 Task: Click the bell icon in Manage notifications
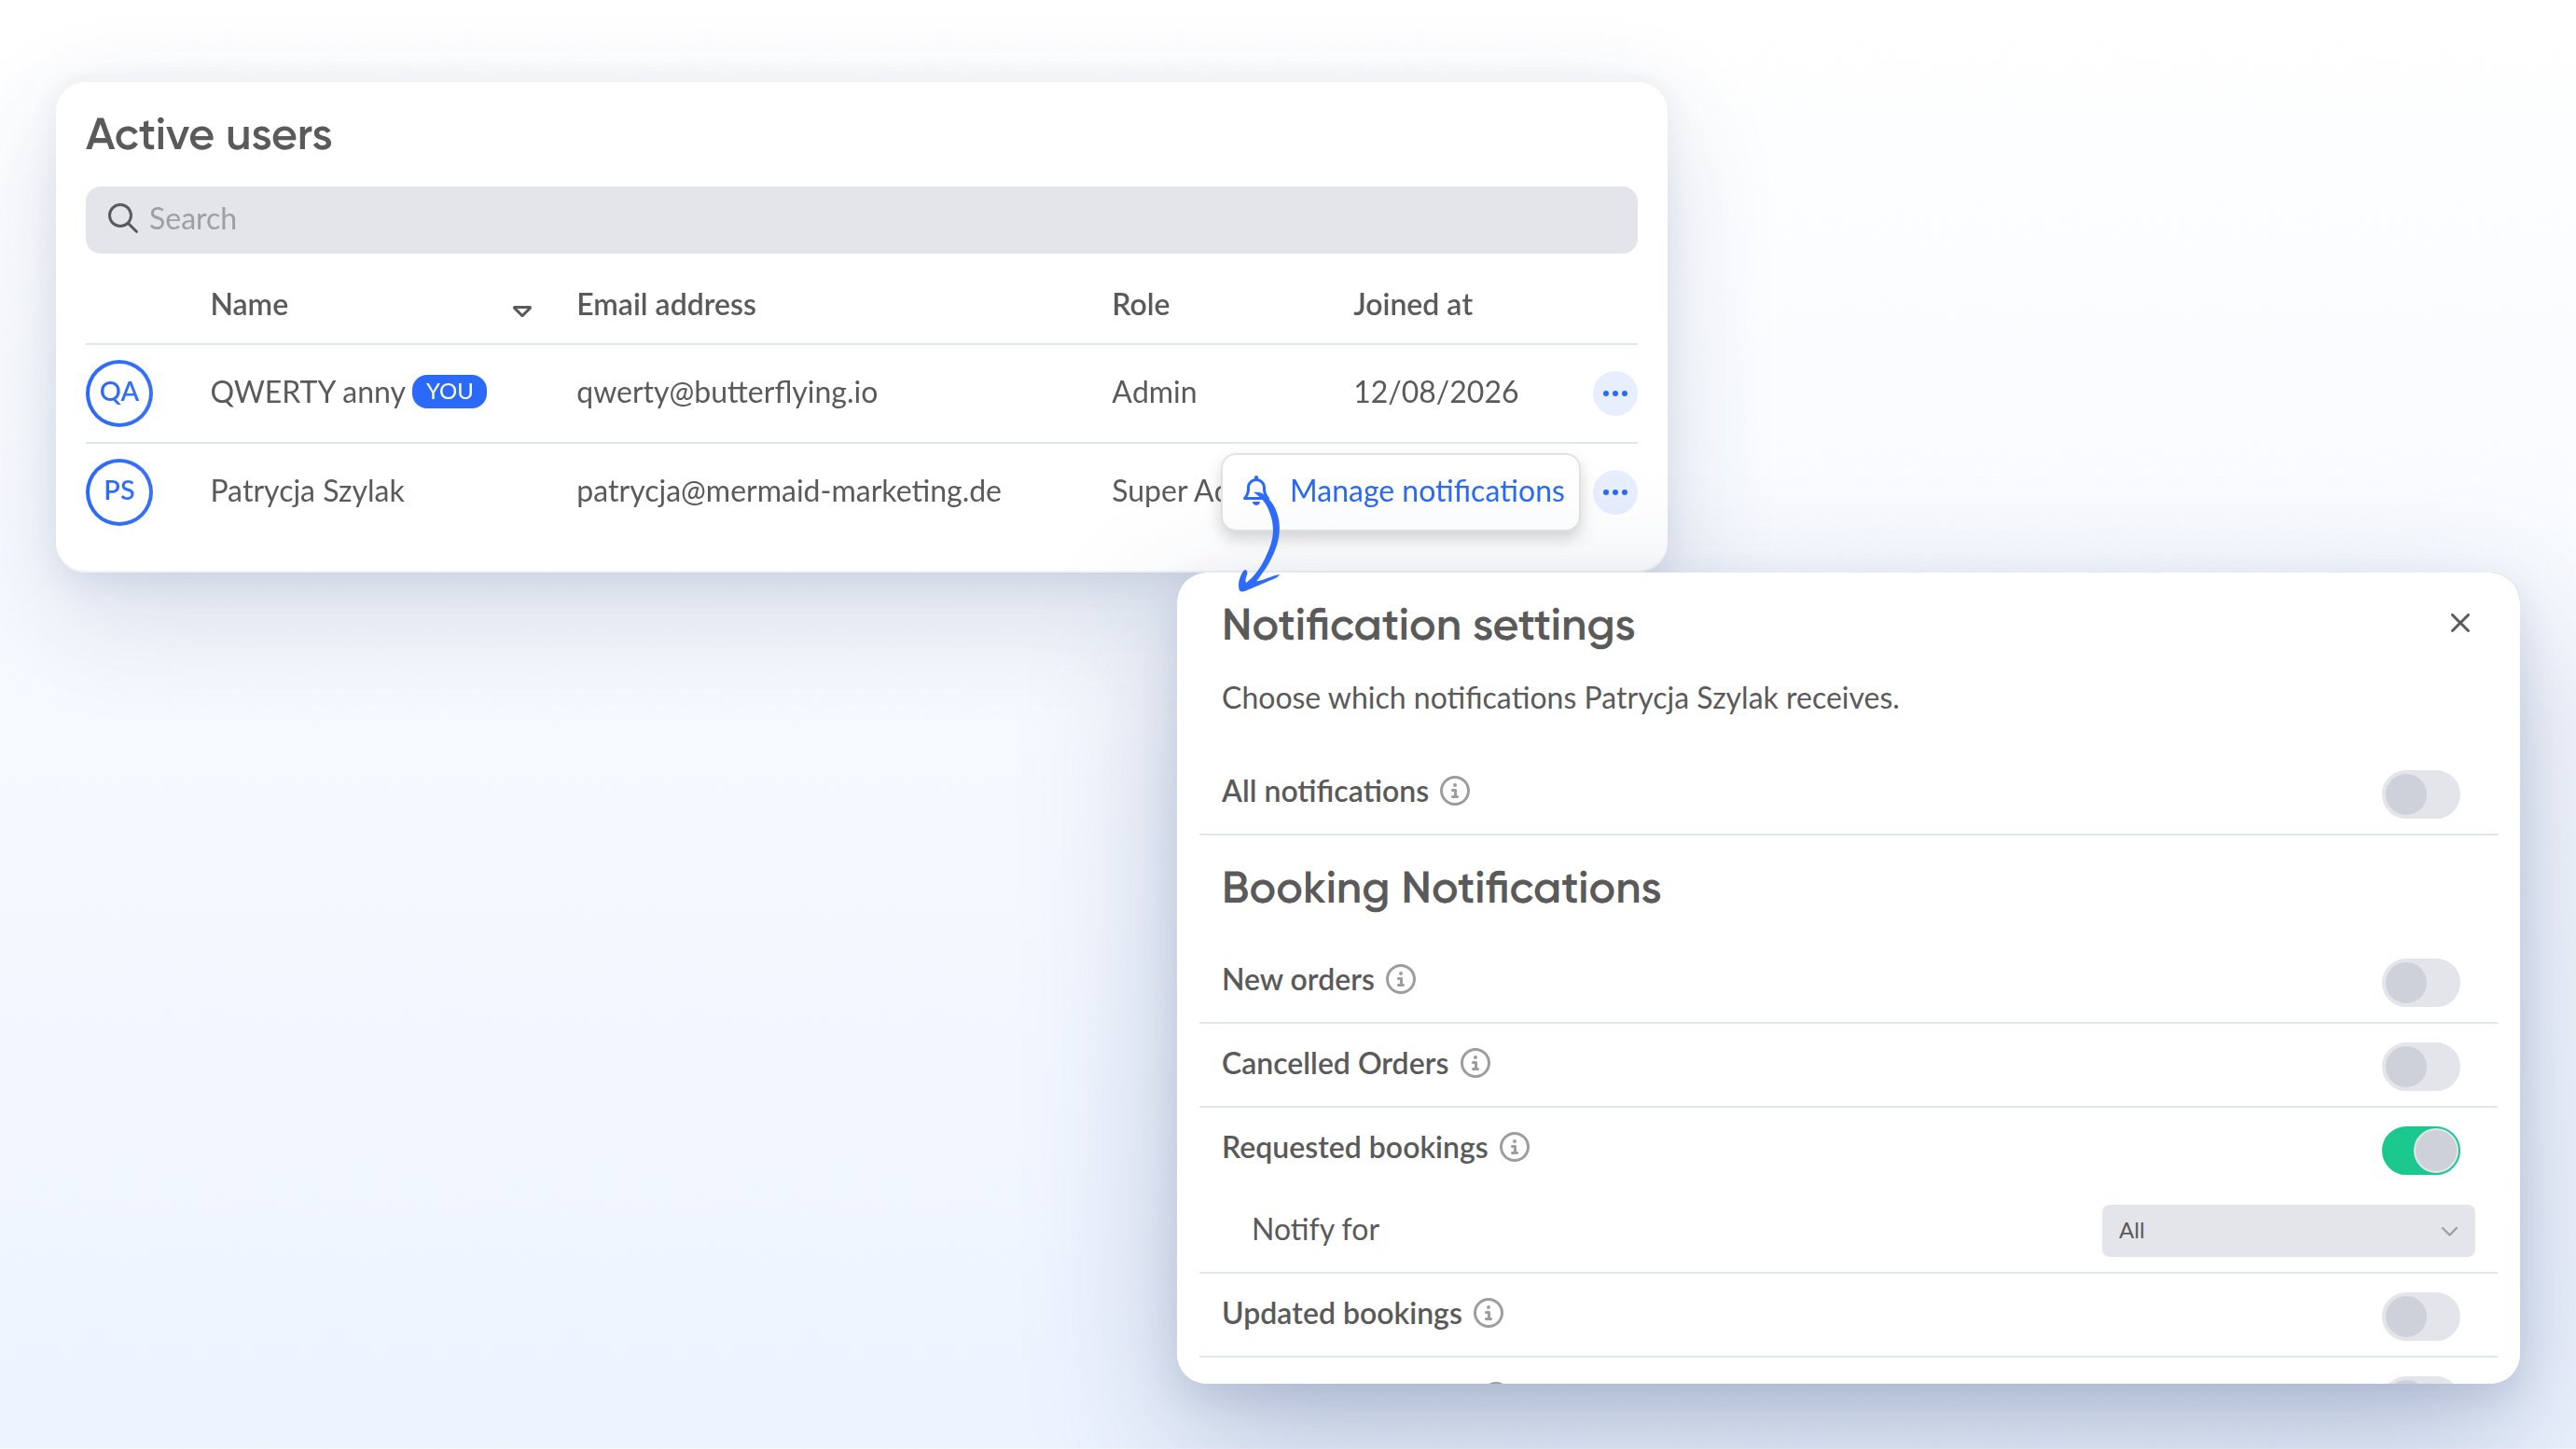[1256, 491]
